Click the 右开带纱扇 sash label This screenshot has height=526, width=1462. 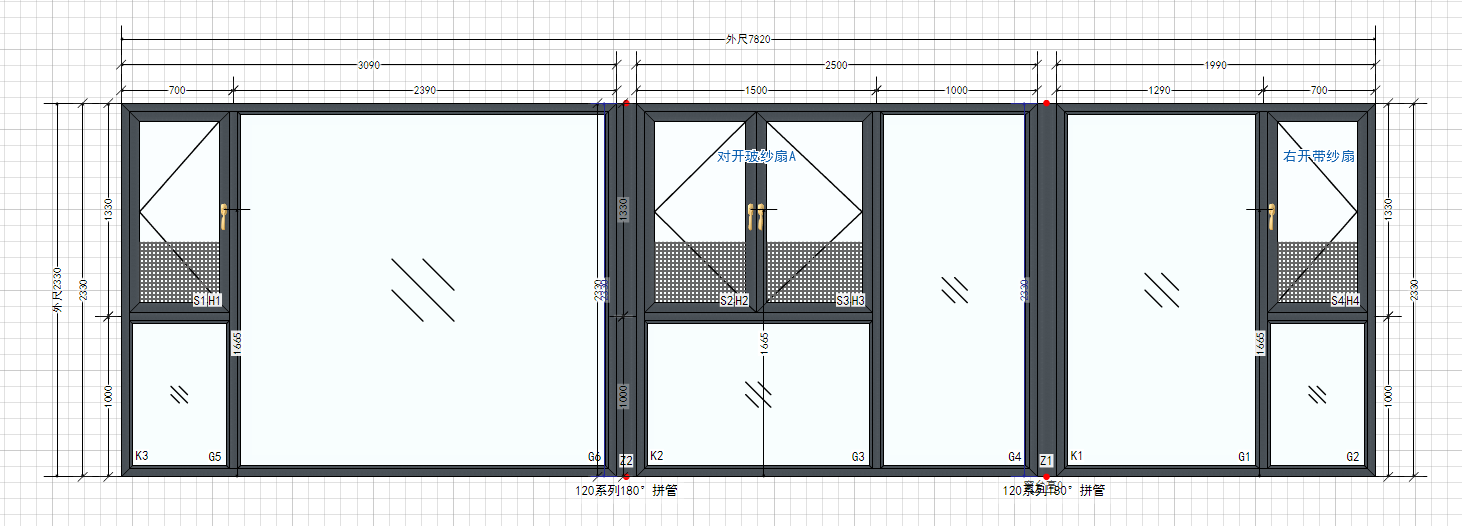(1319, 156)
